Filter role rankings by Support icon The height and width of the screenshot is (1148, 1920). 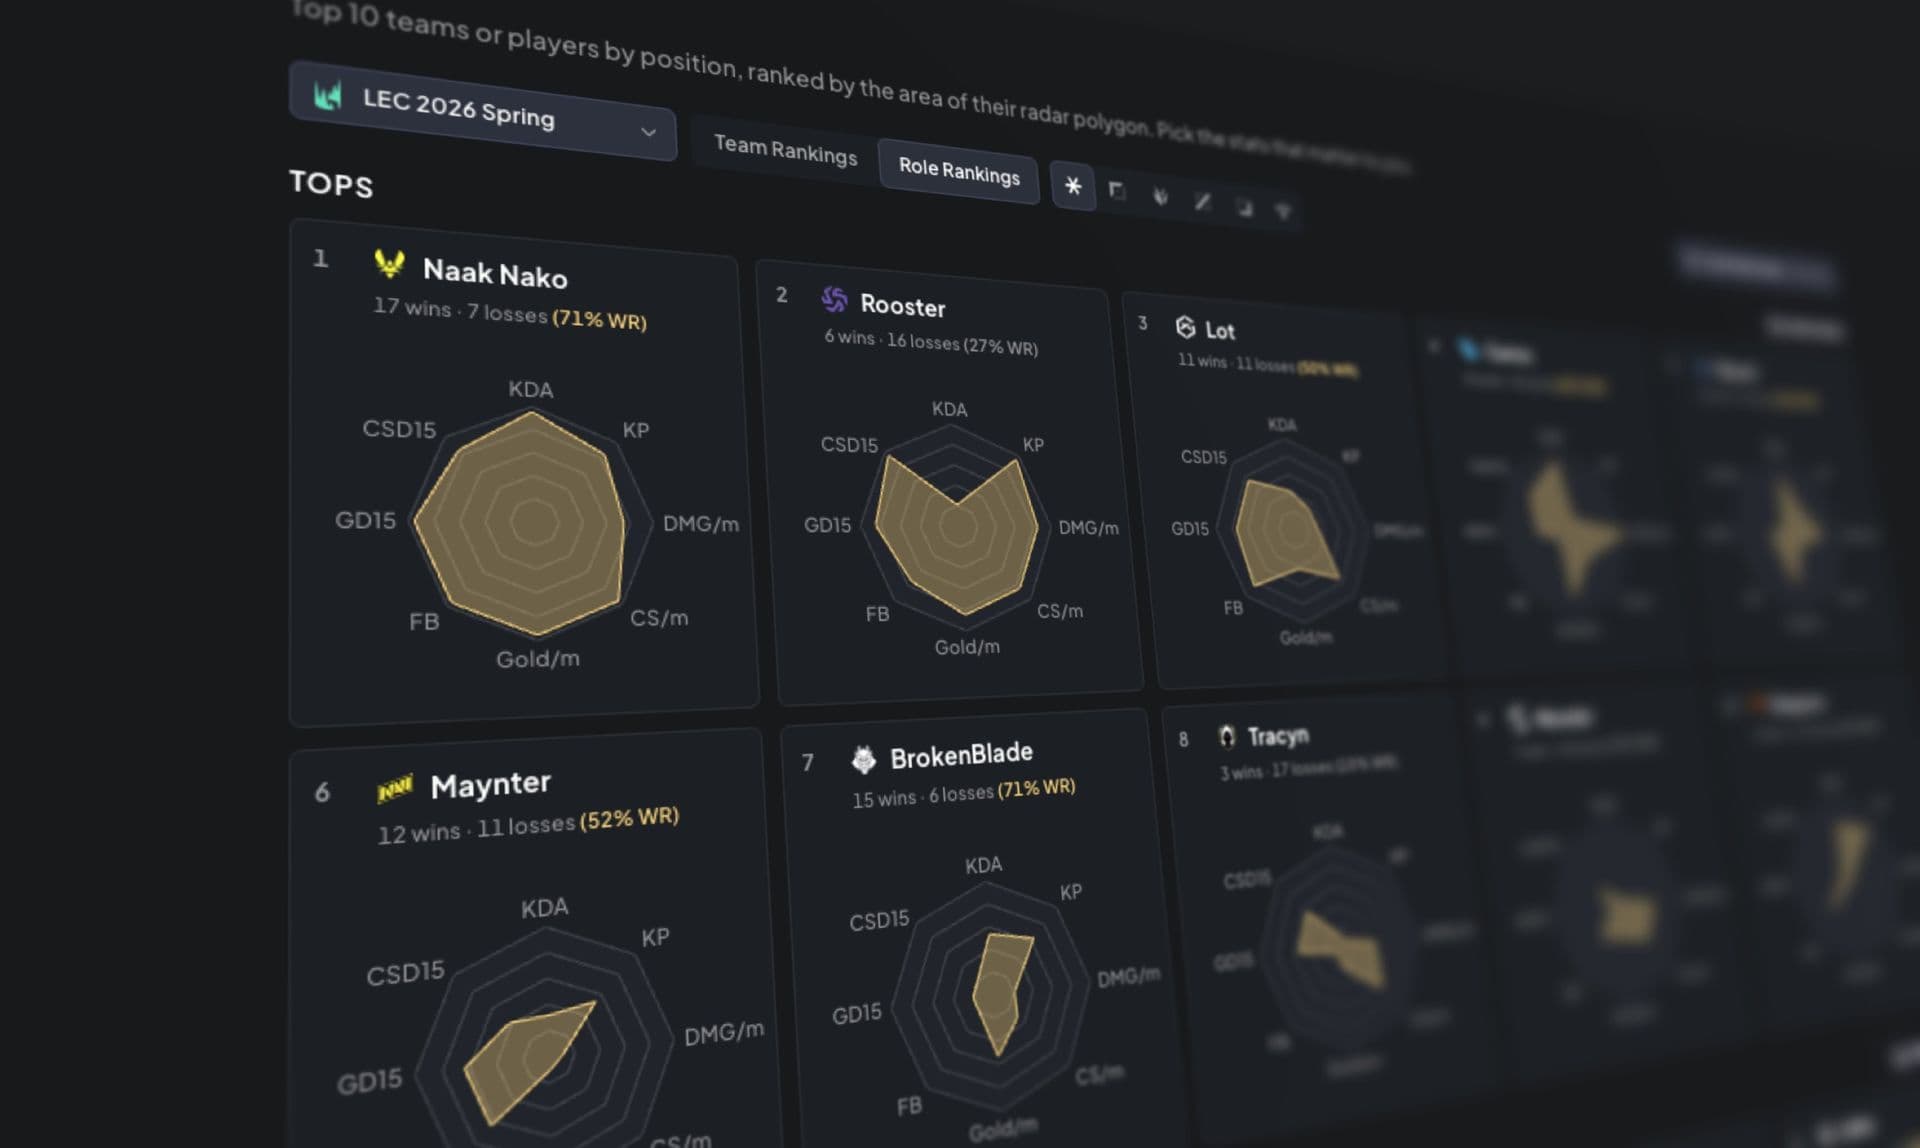pyautogui.click(x=1284, y=211)
